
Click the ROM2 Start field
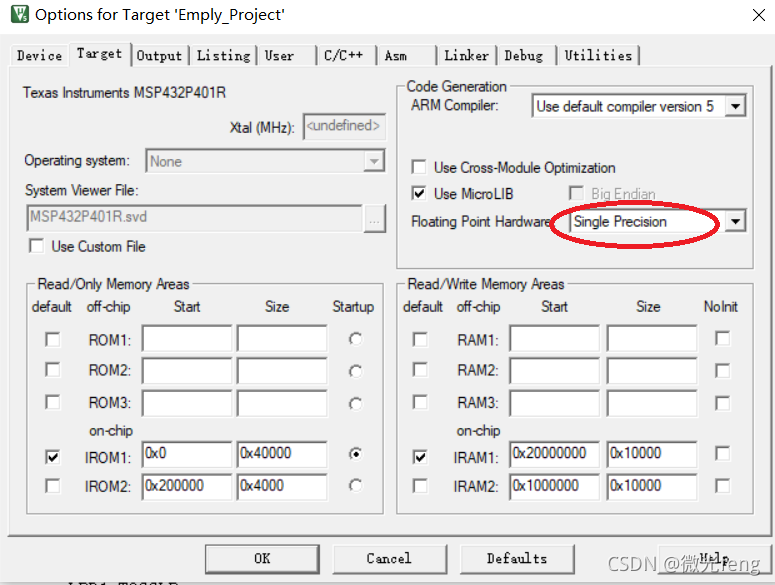187,371
